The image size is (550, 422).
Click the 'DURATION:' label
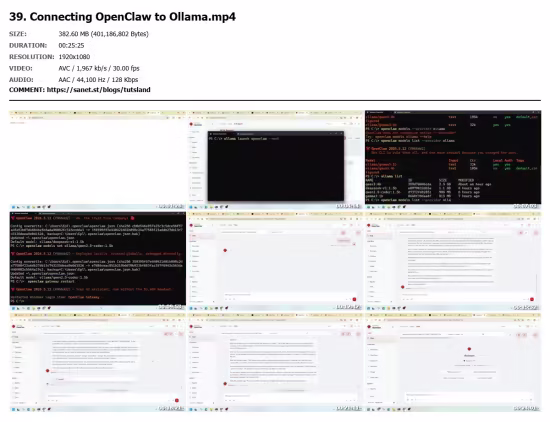28,46
